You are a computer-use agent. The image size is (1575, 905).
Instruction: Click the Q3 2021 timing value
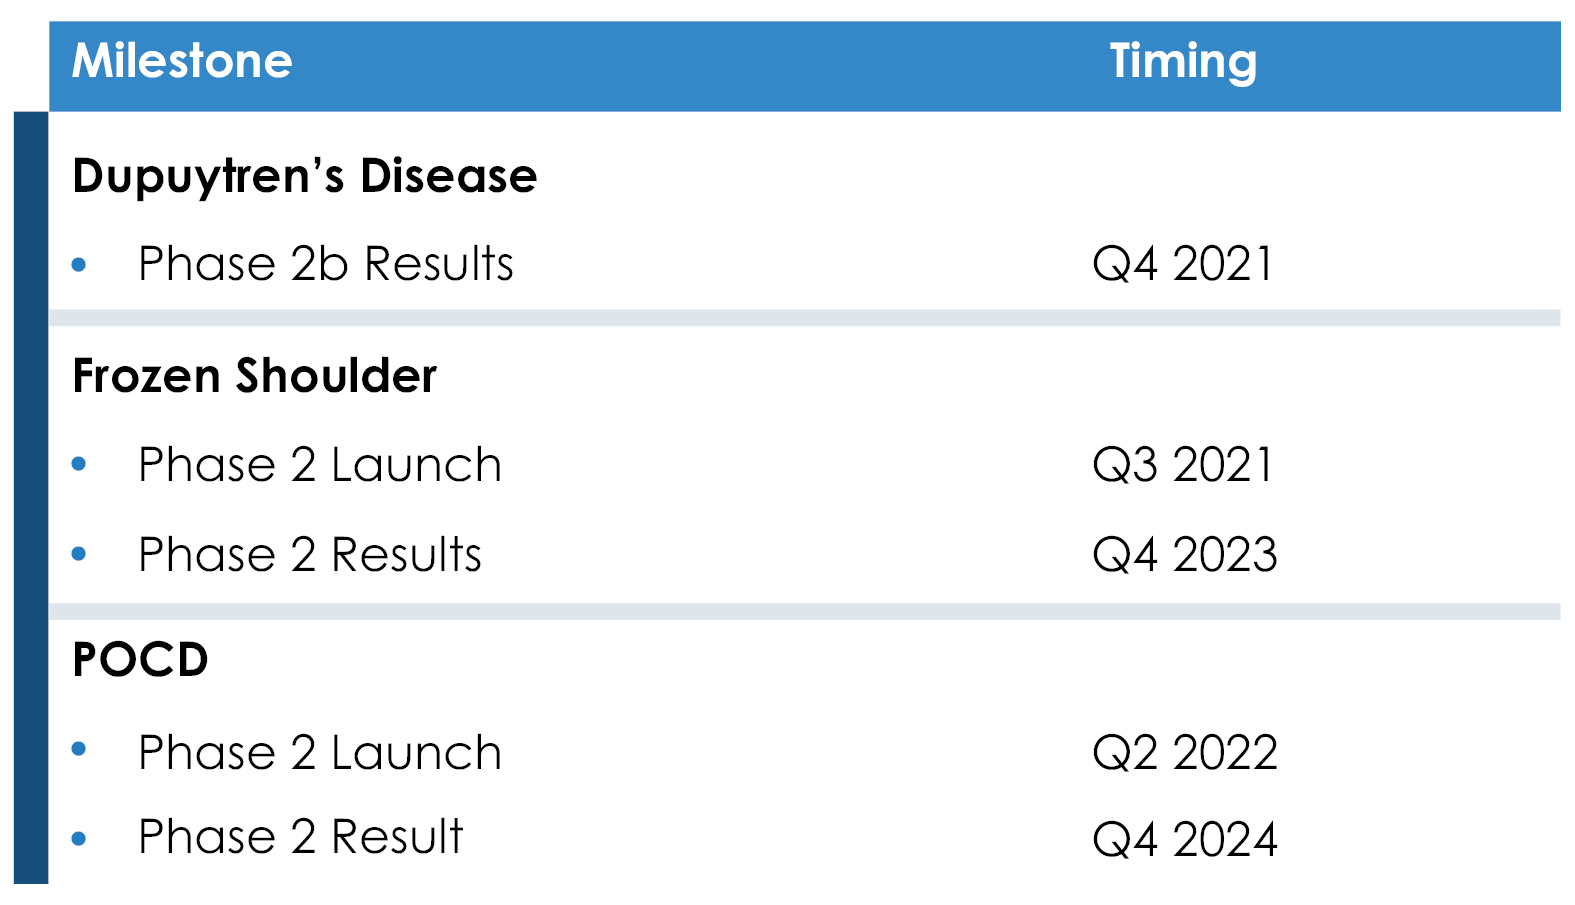[1183, 465]
